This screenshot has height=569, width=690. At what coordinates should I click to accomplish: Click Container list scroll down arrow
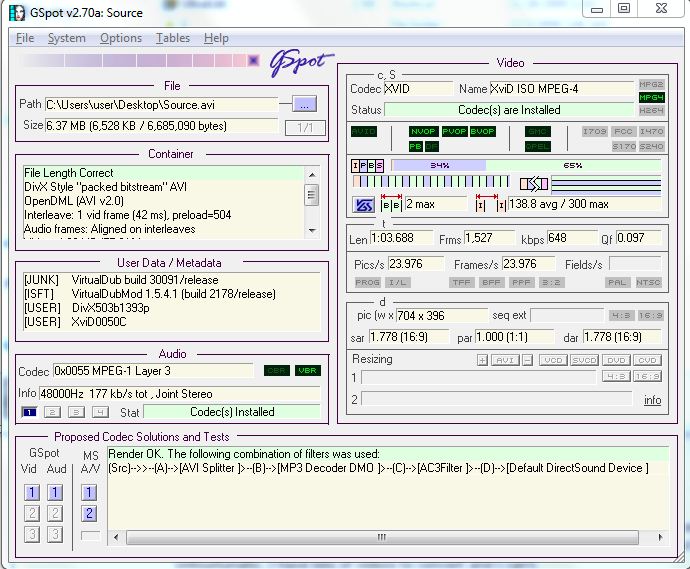point(312,230)
